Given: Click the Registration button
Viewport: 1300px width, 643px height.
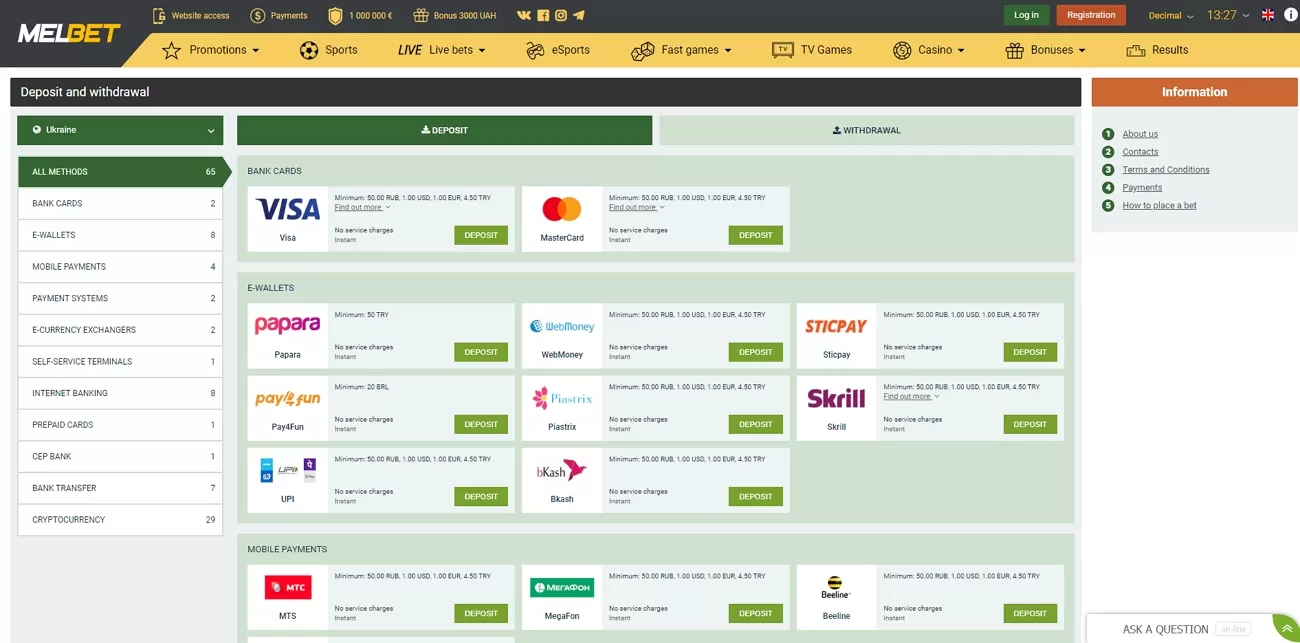Looking at the screenshot, I should 1091,15.
